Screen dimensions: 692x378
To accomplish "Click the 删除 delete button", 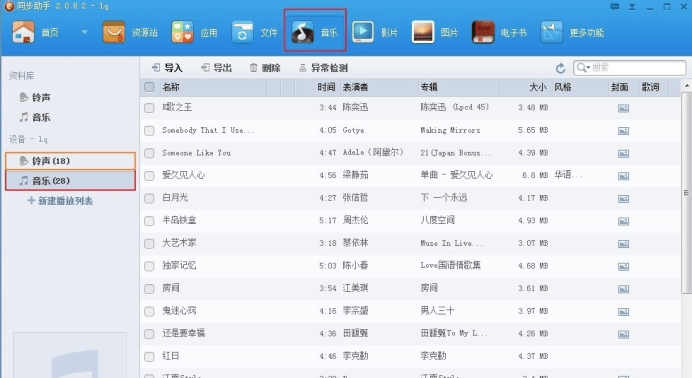I will [265, 68].
